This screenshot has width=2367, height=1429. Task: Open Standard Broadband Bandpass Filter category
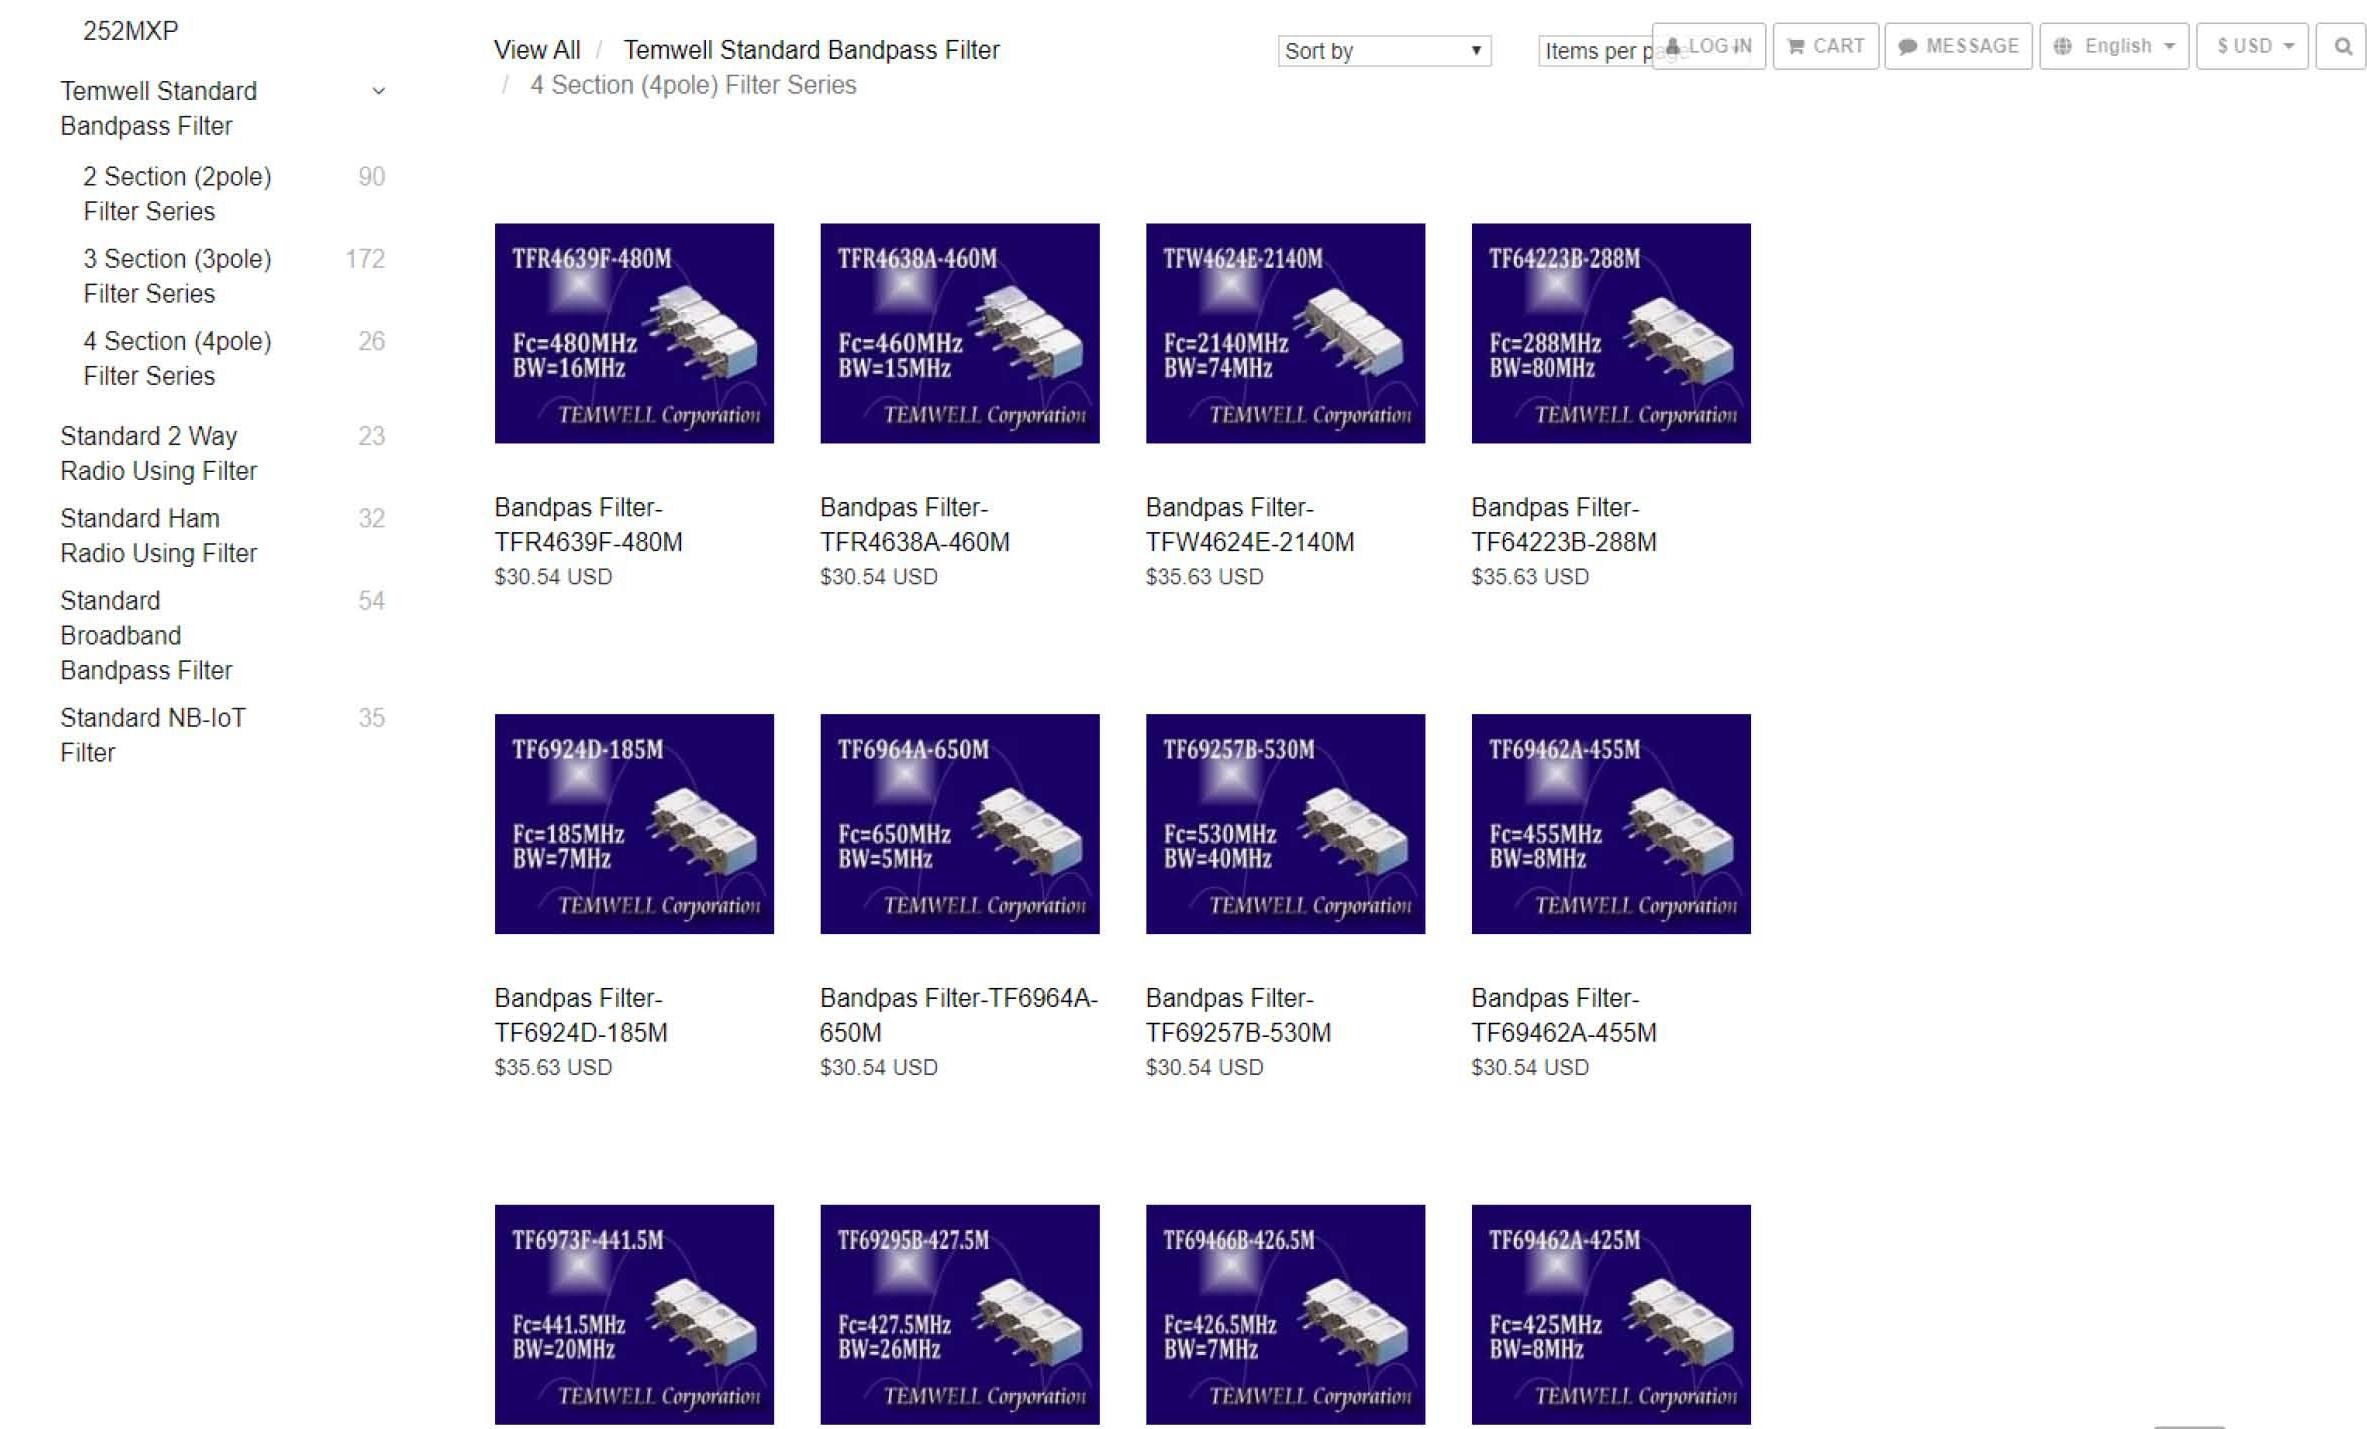tap(146, 635)
